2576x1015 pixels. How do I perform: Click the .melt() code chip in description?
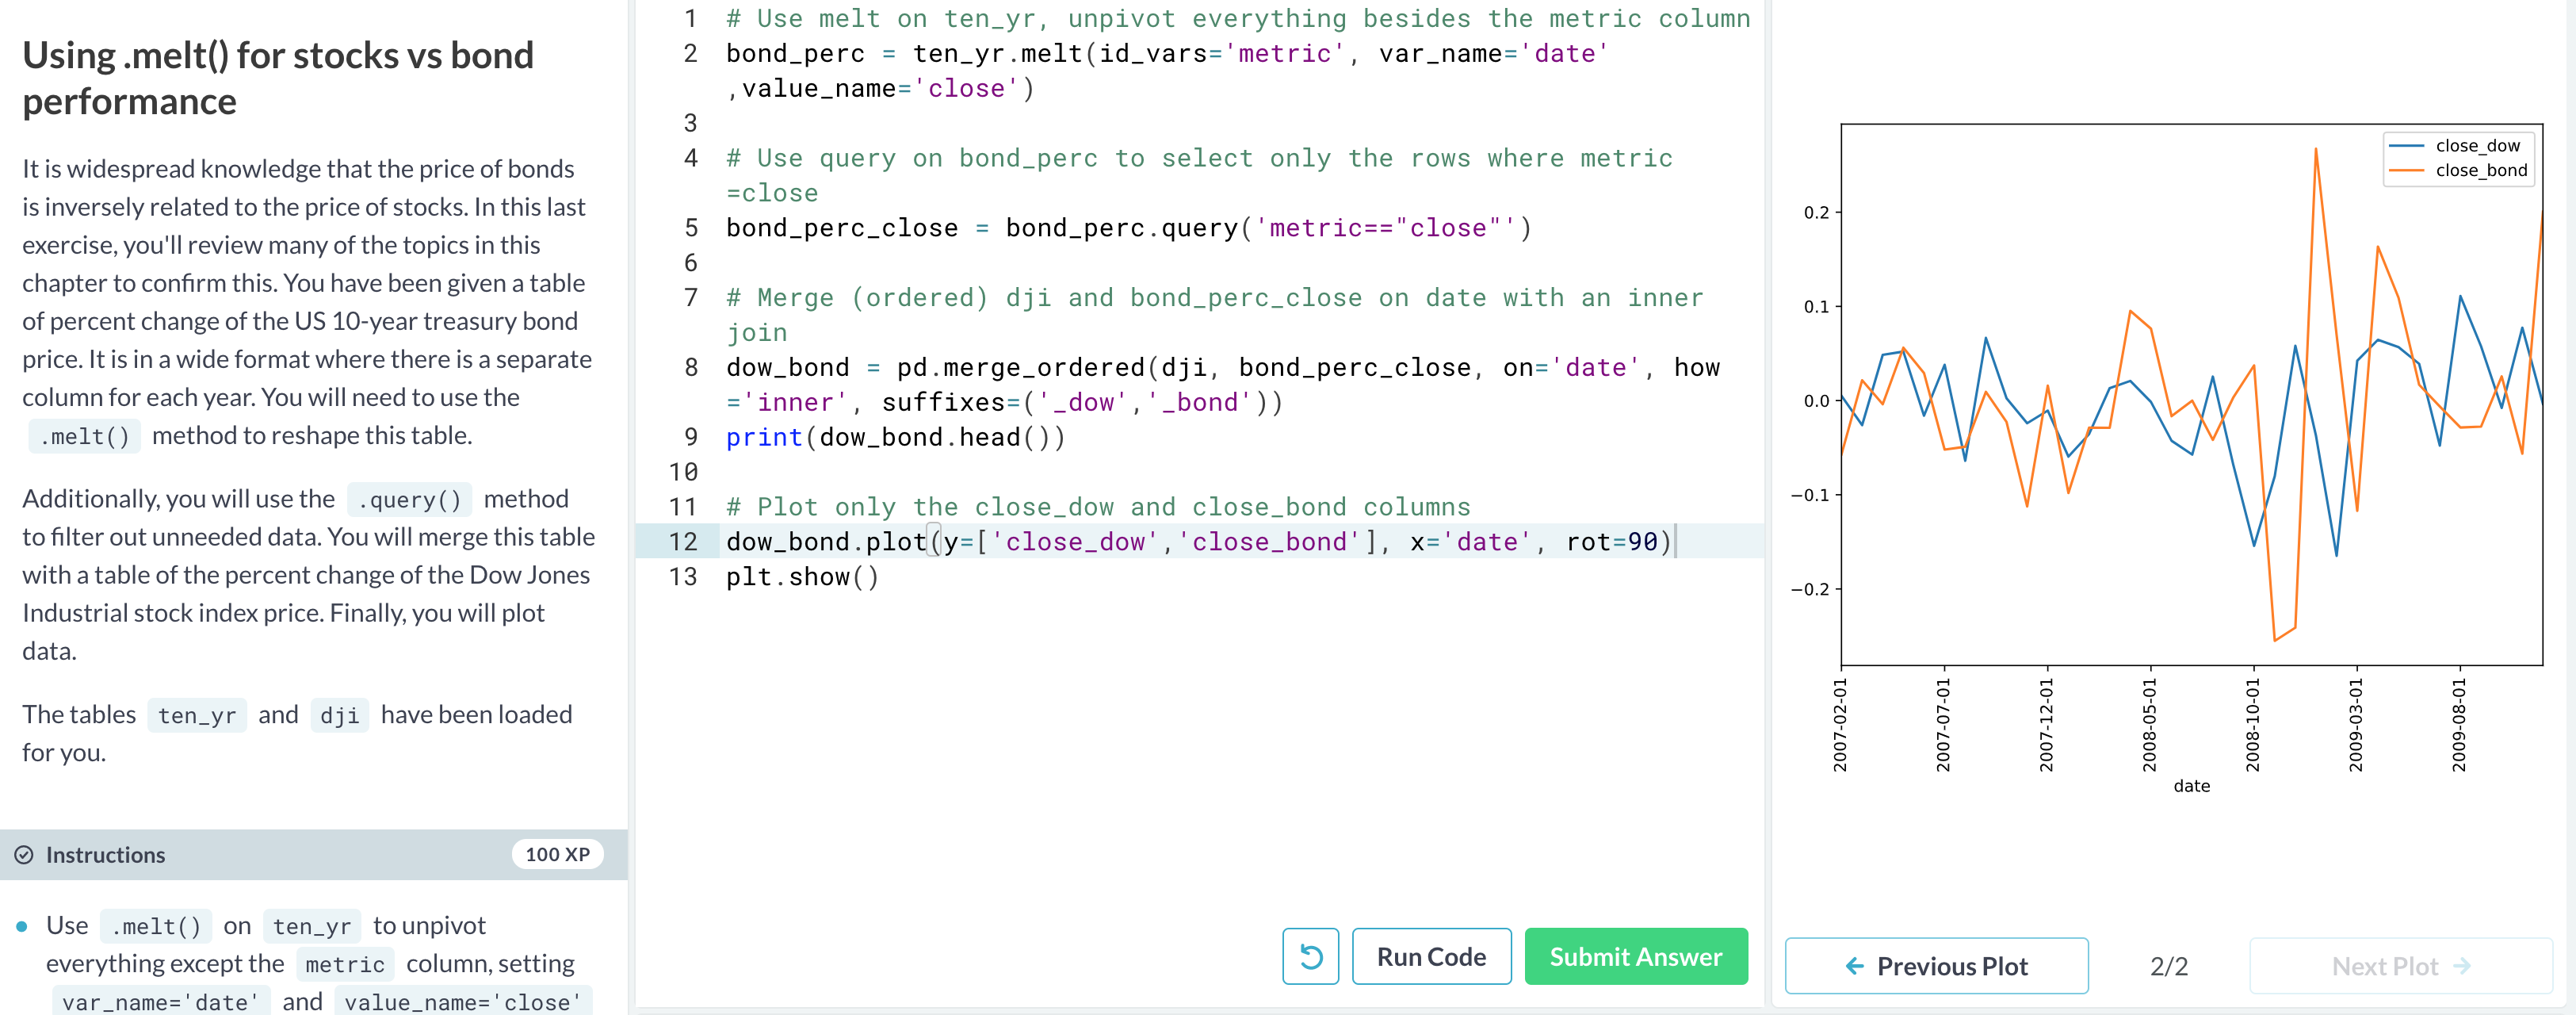click(85, 437)
